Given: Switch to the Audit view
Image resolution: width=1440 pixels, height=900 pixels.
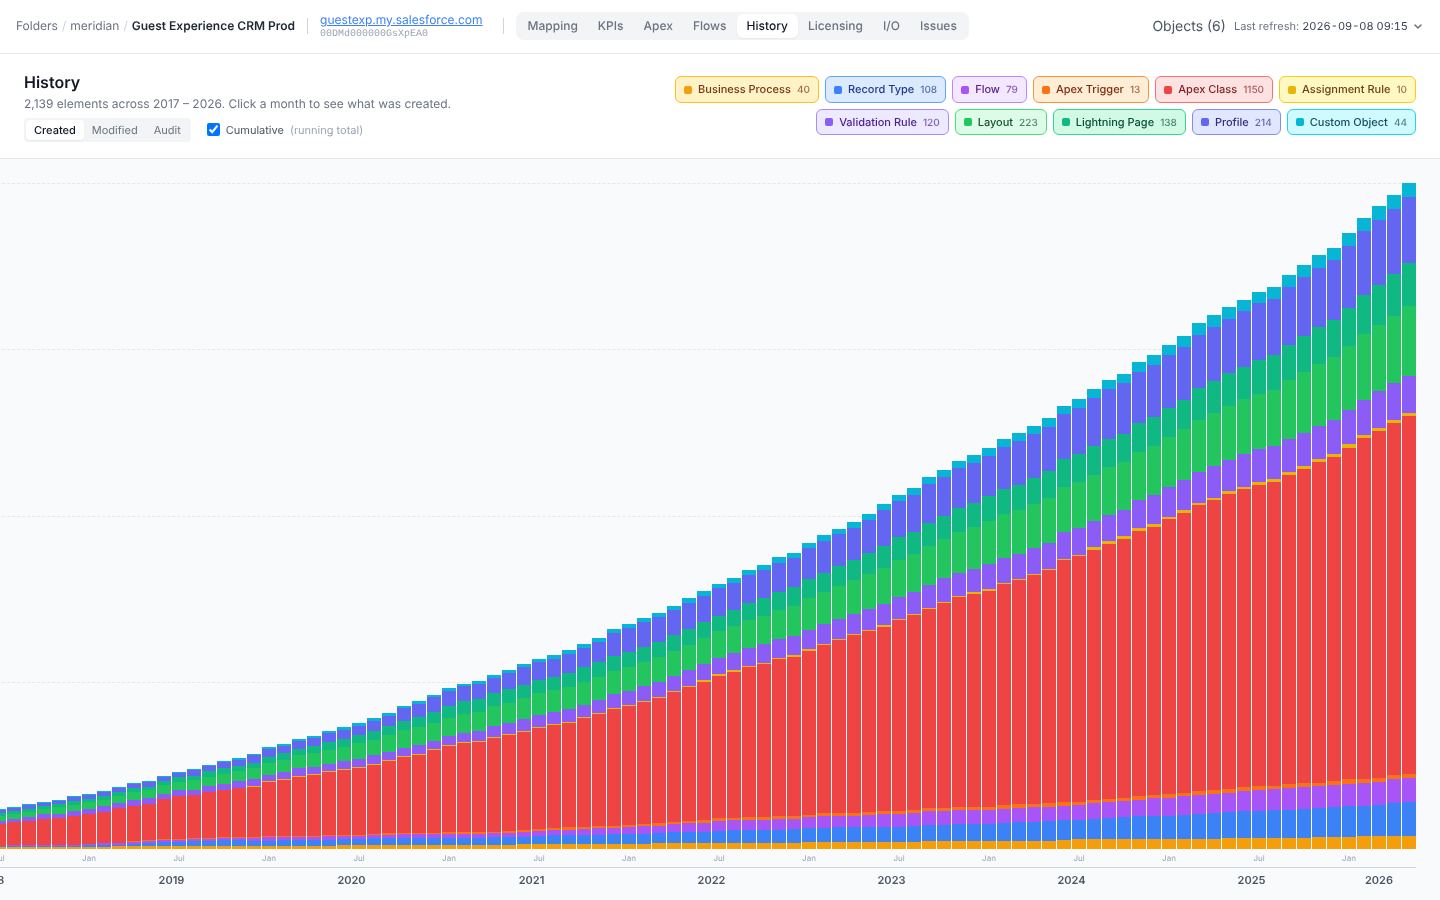Looking at the screenshot, I should tap(167, 130).
